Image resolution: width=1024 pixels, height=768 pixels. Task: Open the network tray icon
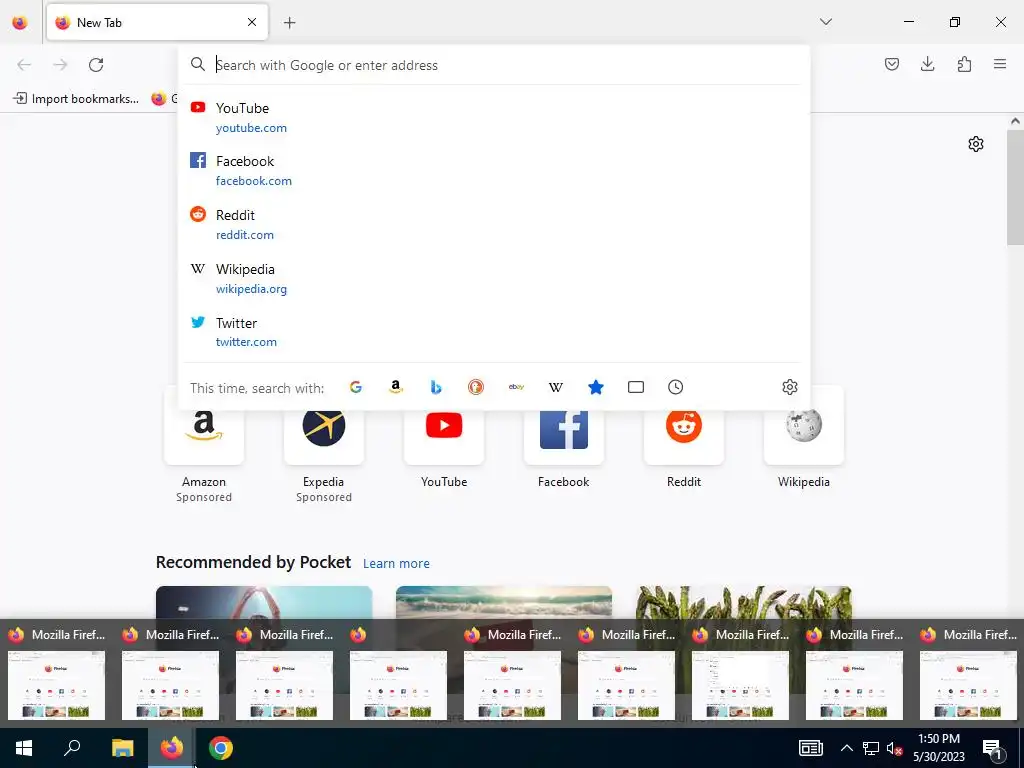(871, 748)
